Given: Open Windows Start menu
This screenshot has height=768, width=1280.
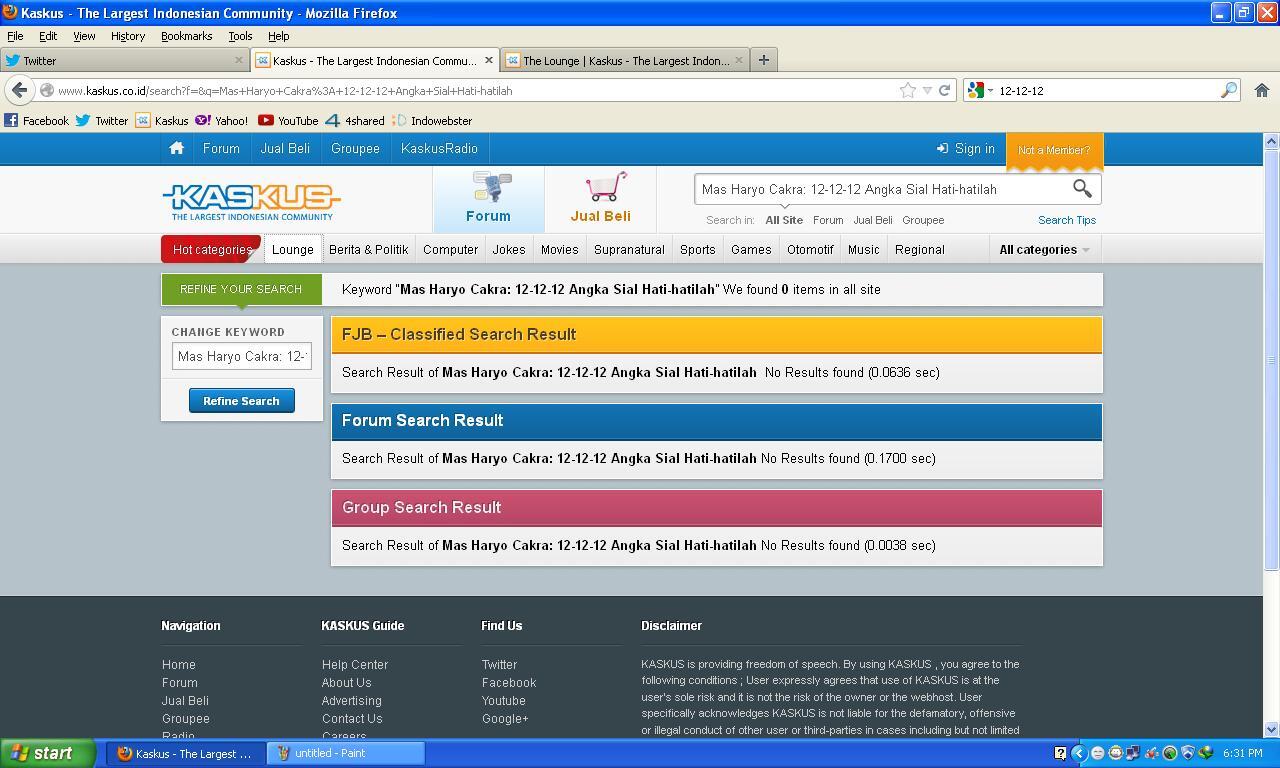Looking at the screenshot, I should 48,753.
